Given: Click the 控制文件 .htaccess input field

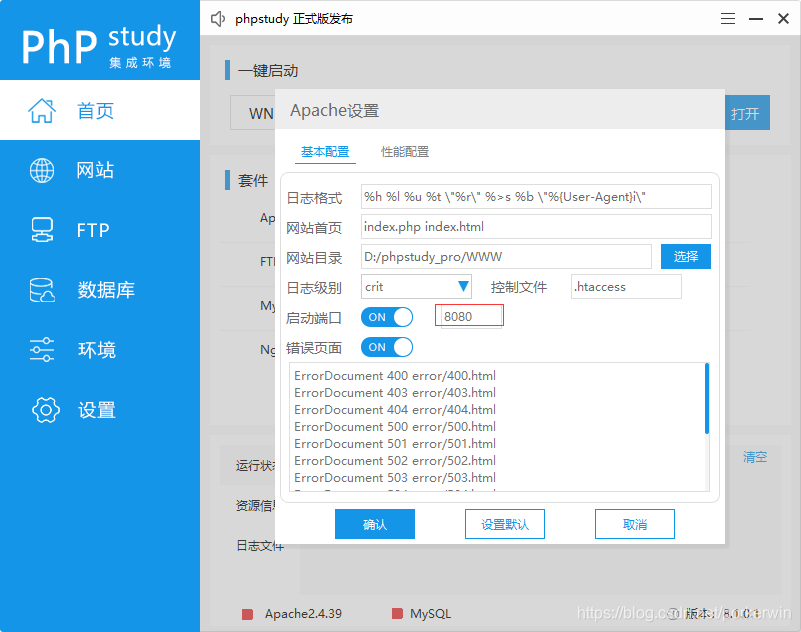Looking at the screenshot, I should point(626,287).
